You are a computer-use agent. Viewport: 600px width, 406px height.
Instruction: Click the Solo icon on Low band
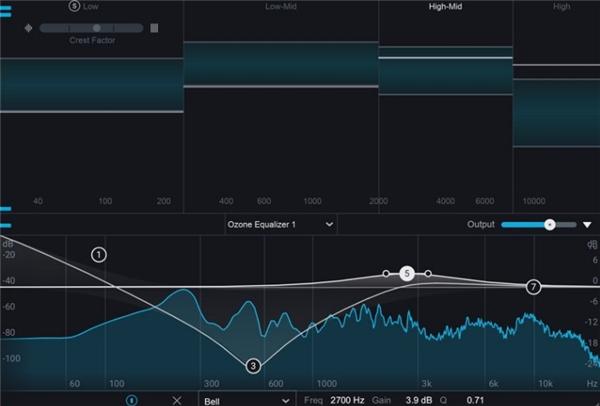[74, 6]
